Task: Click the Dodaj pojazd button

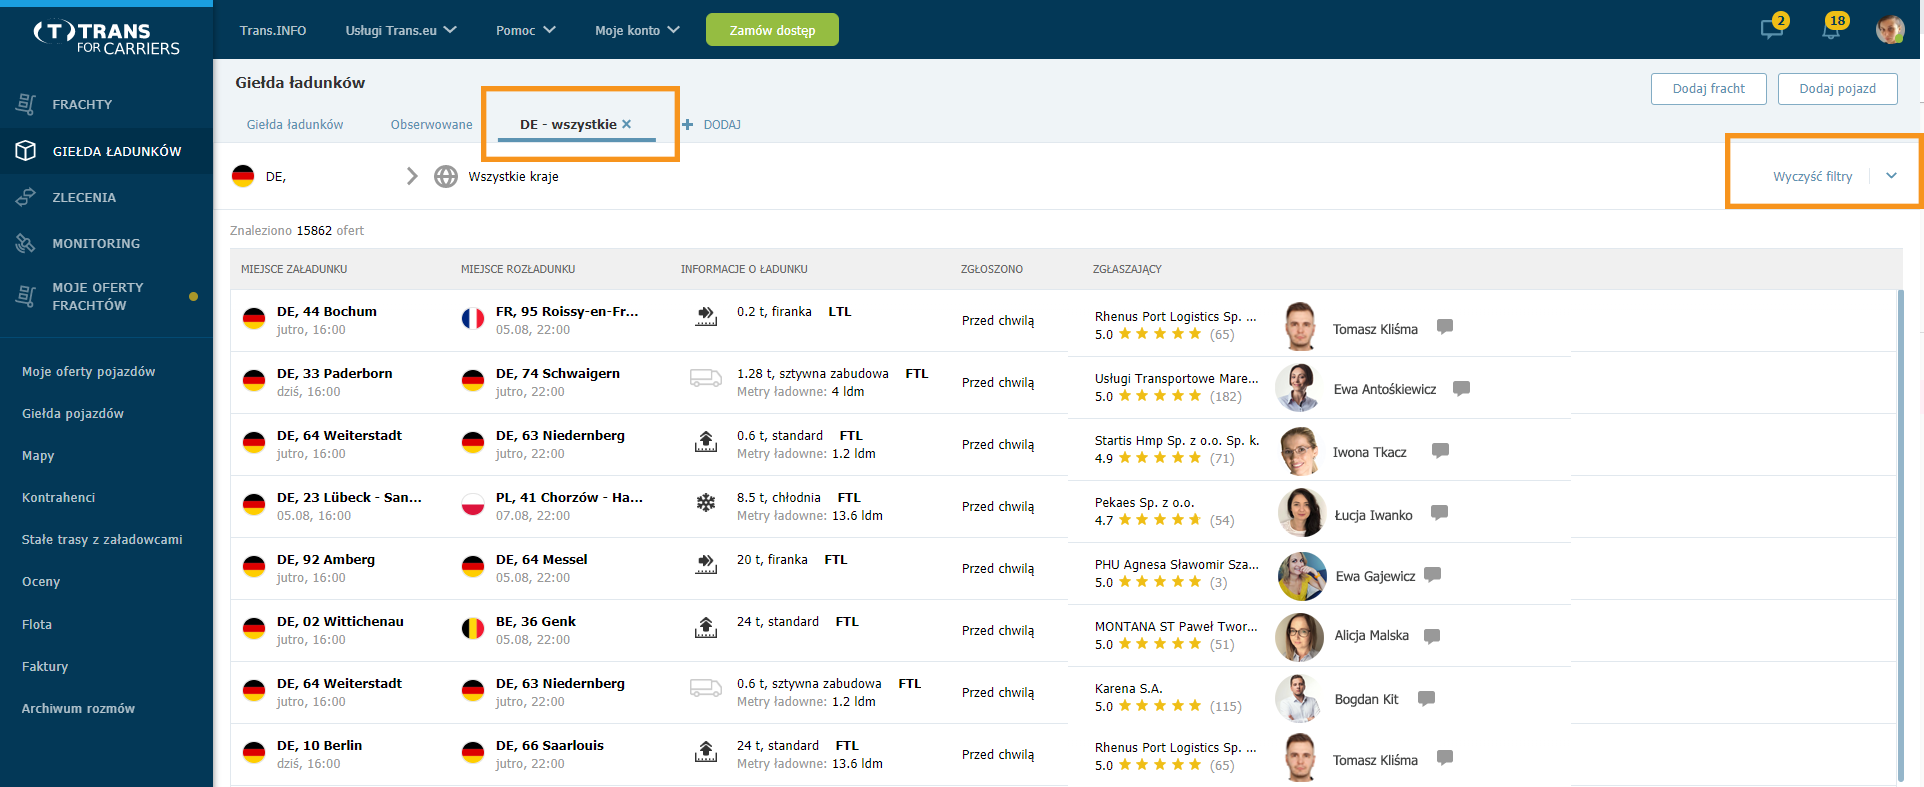Action: (1837, 88)
